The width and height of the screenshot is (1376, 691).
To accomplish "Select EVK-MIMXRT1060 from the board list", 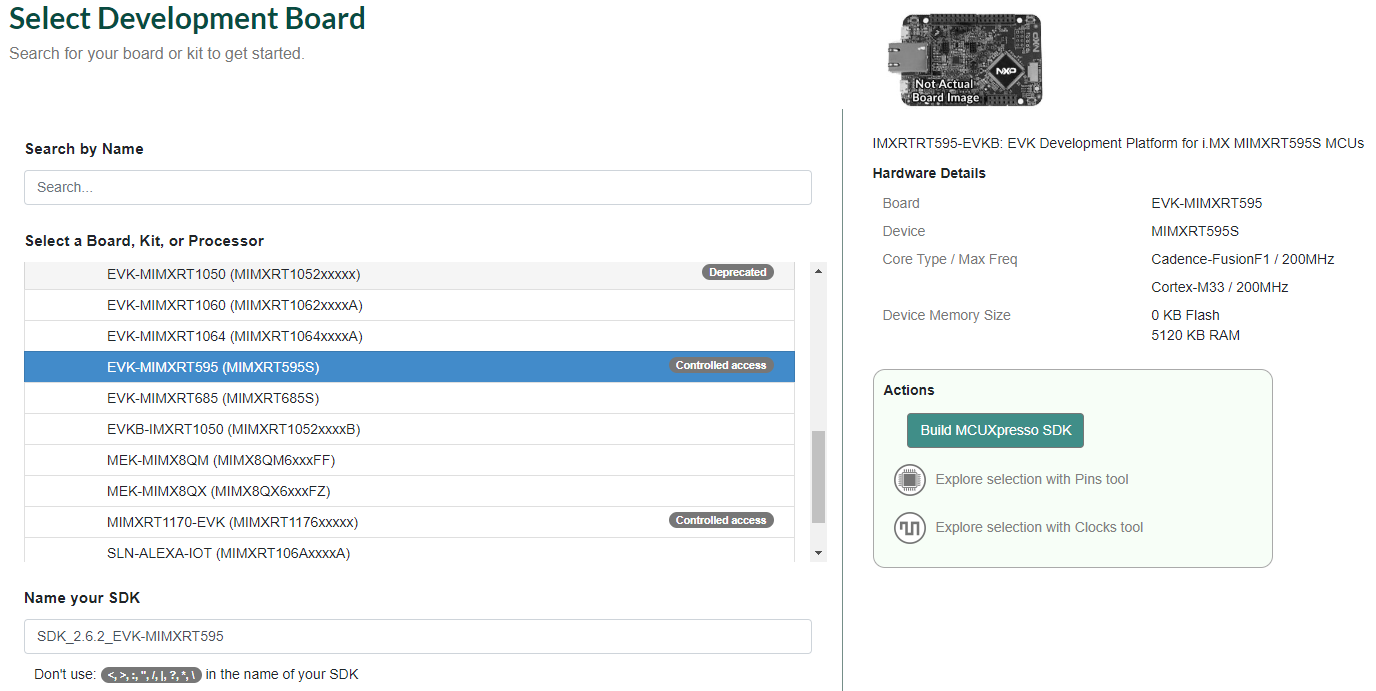I will point(234,305).
